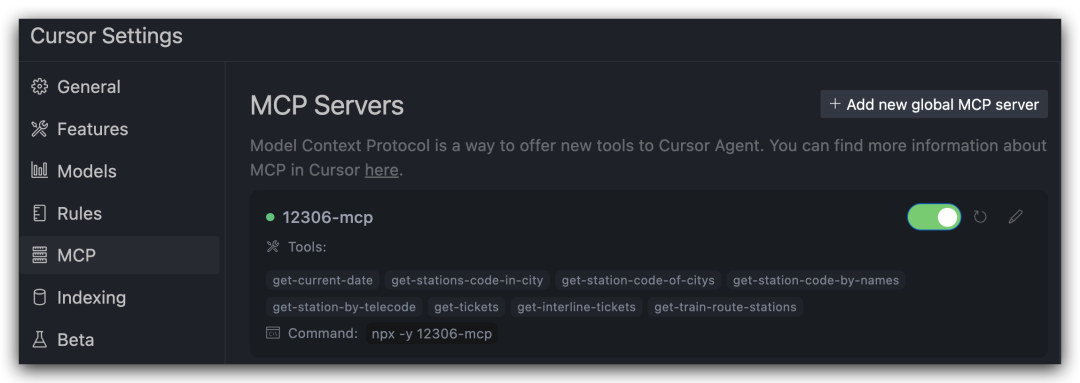Screen dimensions: 1080x383
Task: Open the MCP settings tab
Action: tap(120, 256)
